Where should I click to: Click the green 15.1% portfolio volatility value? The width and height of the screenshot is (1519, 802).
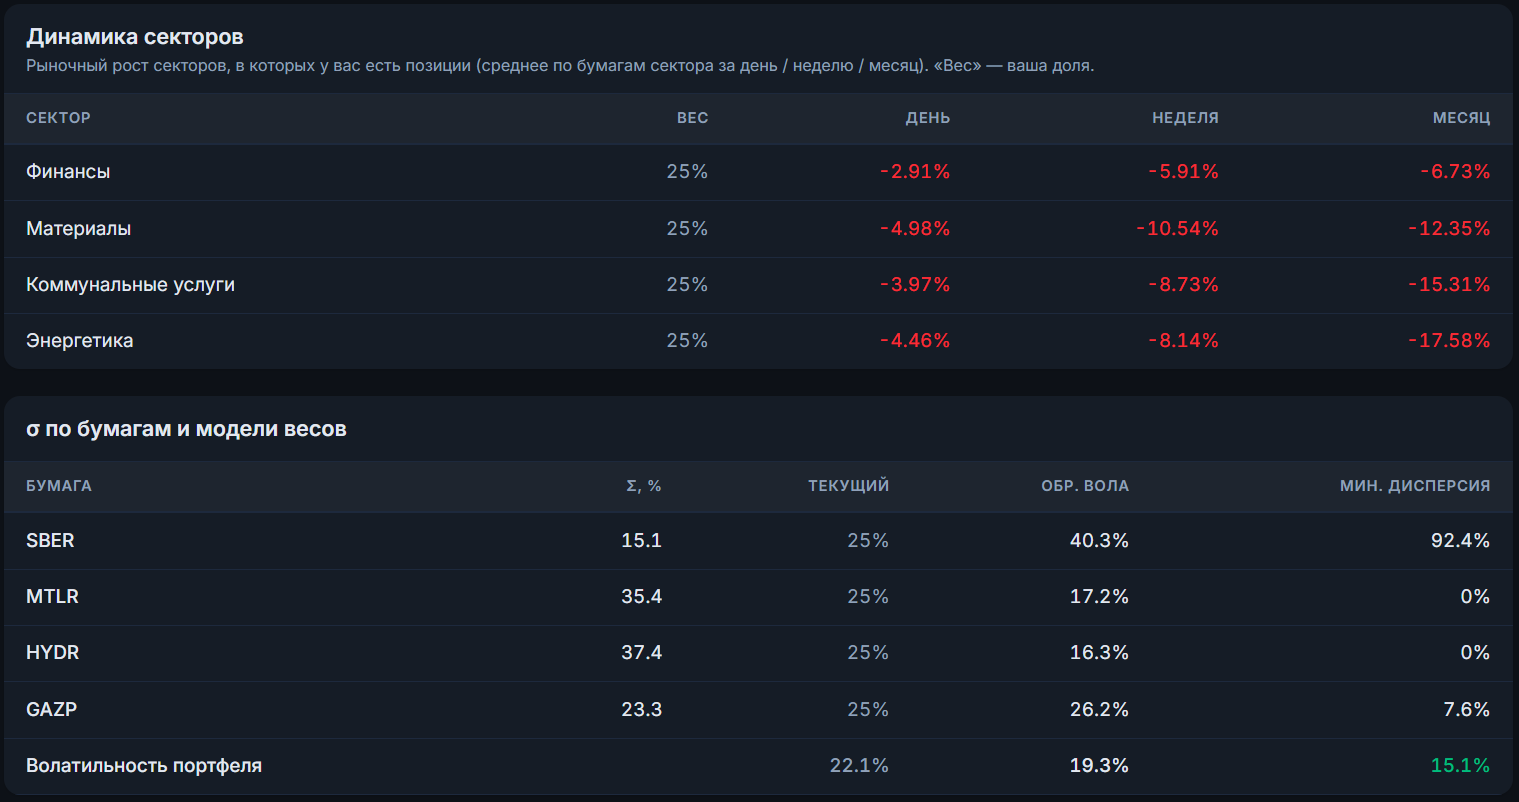1460,766
